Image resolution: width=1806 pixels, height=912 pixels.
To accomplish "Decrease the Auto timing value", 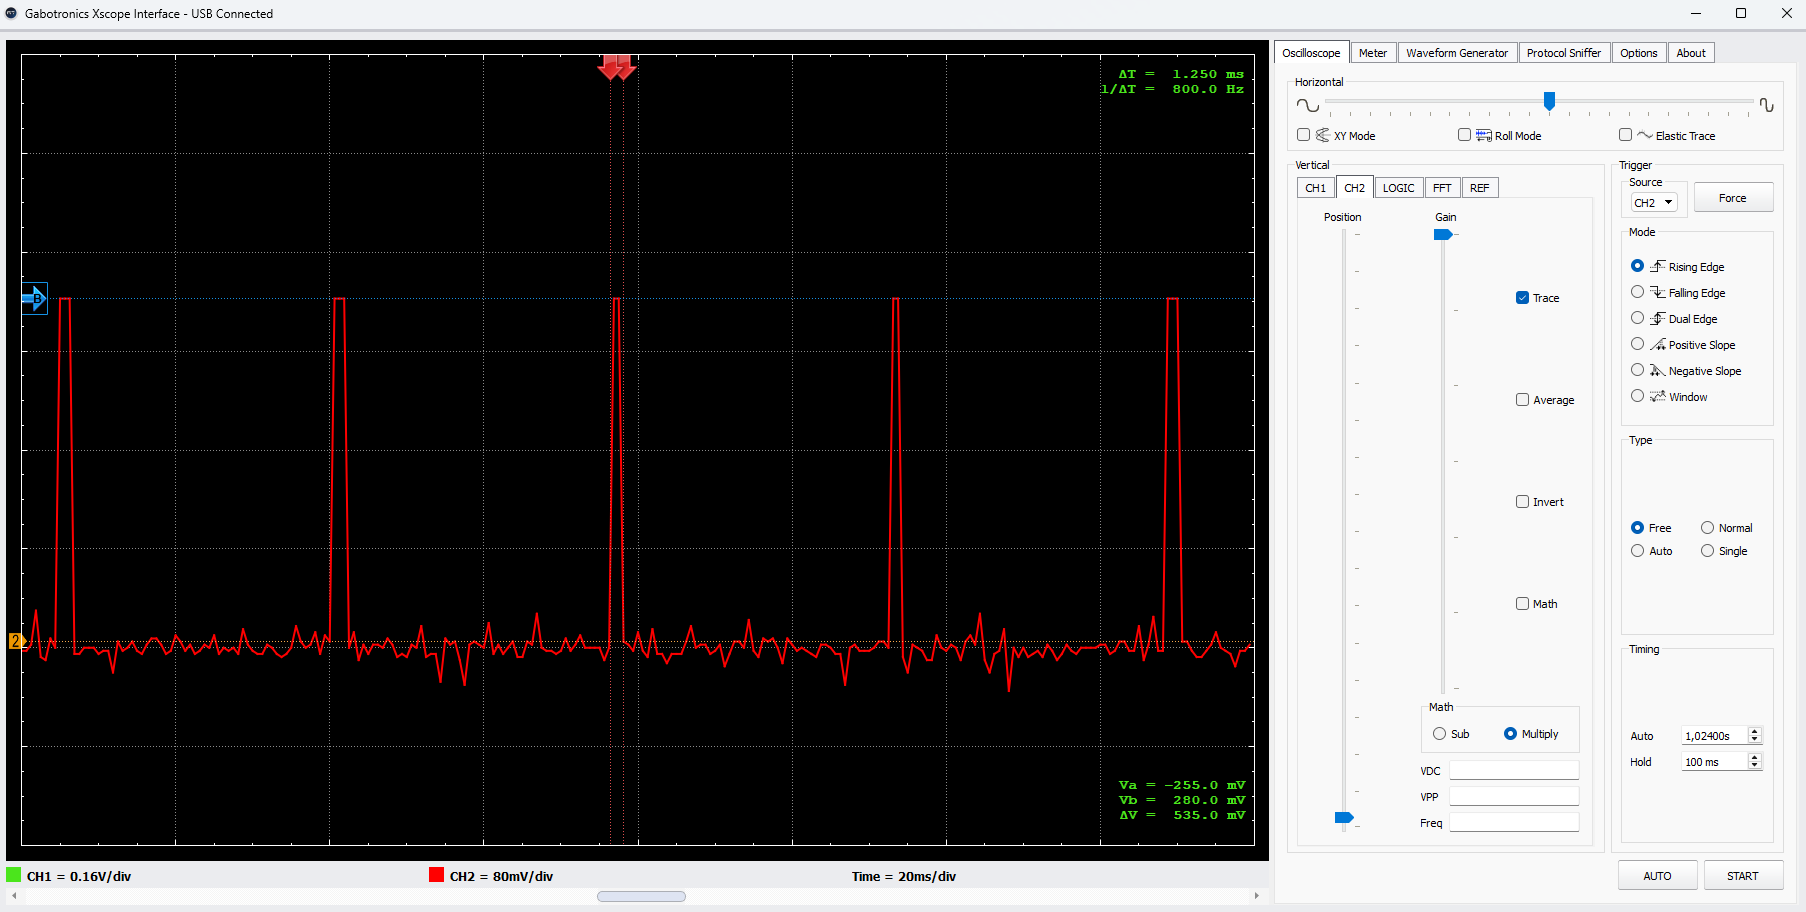I will coord(1754,740).
